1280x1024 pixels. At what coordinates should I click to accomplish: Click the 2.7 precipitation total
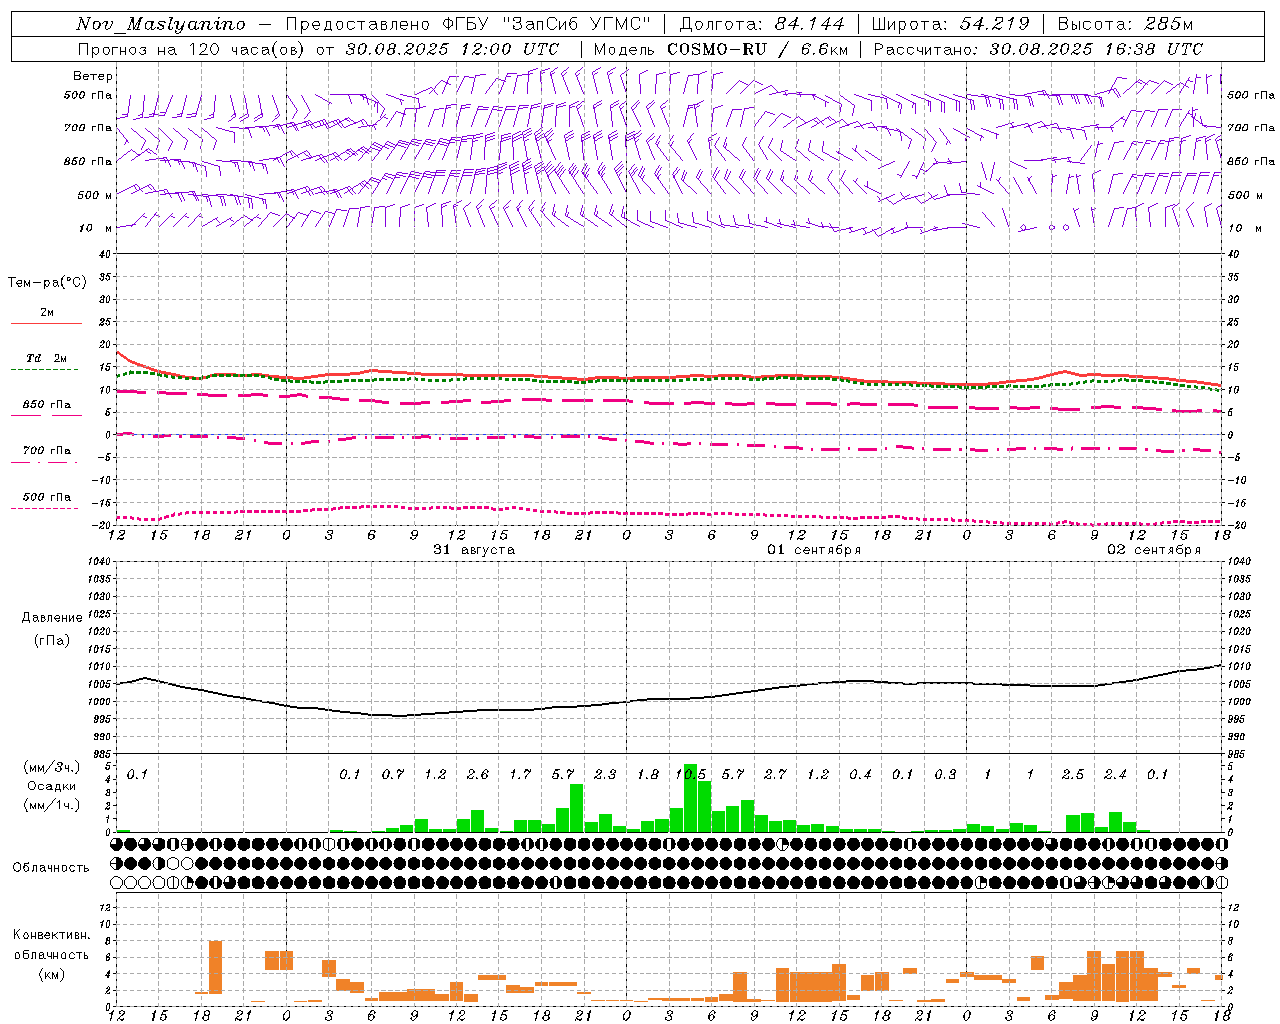pos(775,775)
